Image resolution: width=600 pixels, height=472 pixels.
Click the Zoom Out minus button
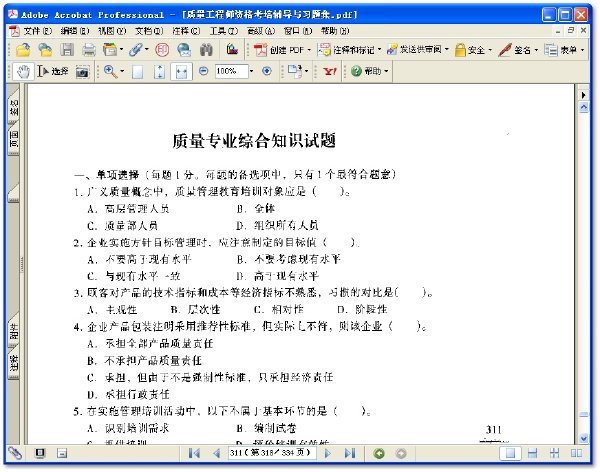[204, 71]
